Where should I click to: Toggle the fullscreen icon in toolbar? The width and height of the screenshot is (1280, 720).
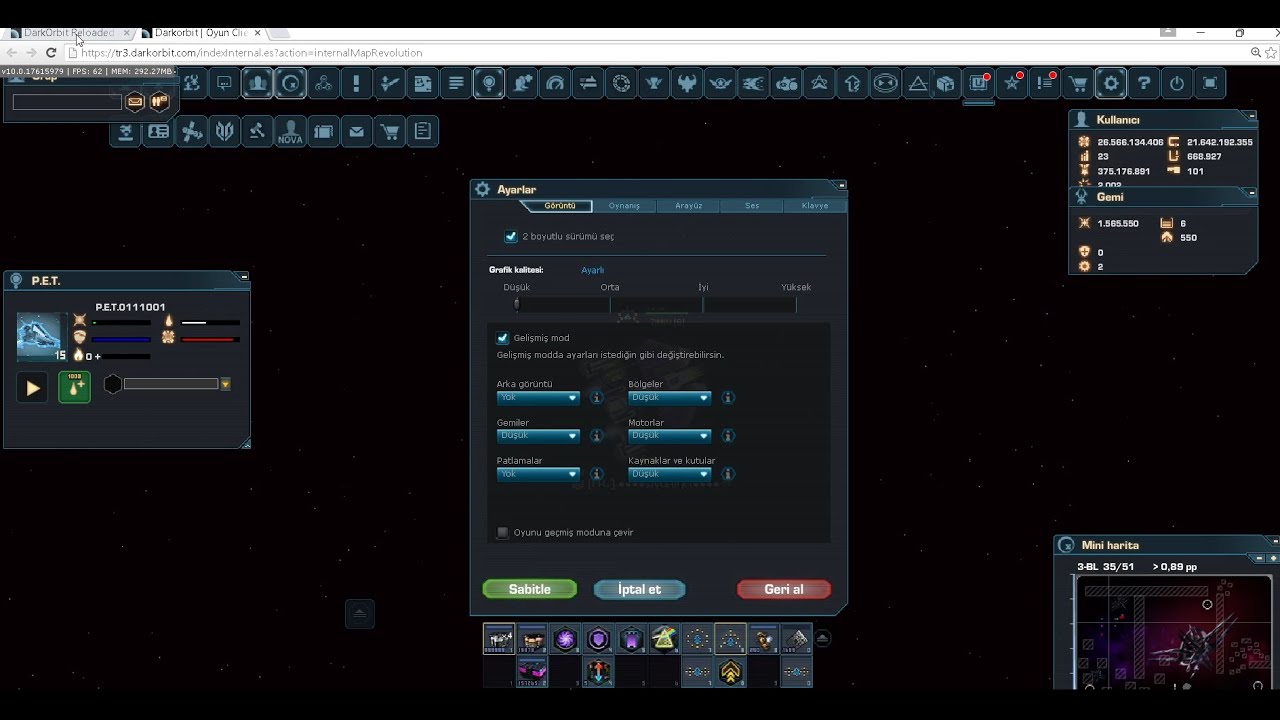point(1210,84)
